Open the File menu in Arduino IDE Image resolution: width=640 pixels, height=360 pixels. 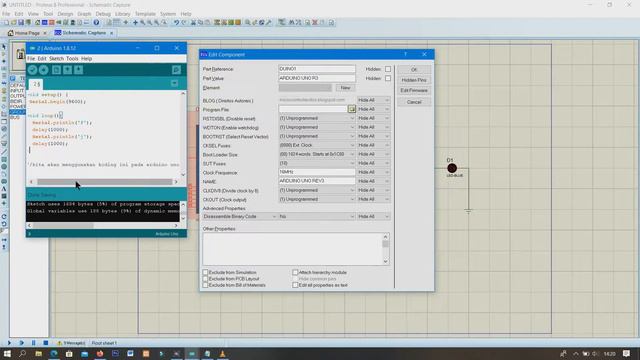coord(31,59)
